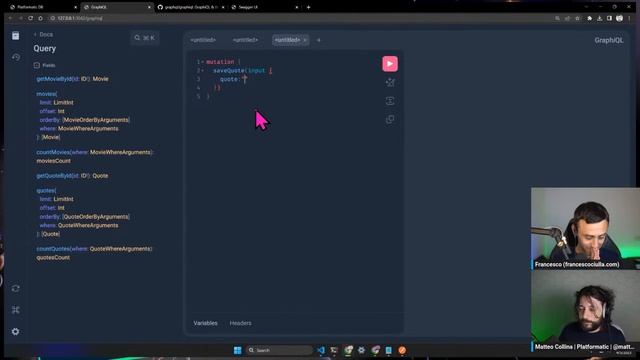
Task: Switch to the second untitled query tab
Action: coord(245,40)
